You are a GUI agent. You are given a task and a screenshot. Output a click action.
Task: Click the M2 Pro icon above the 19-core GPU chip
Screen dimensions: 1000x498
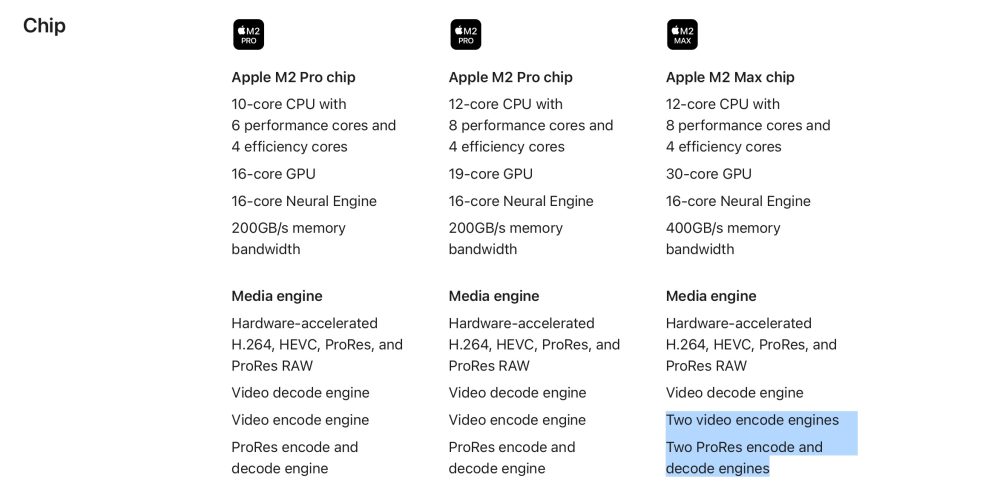click(465, 35)
